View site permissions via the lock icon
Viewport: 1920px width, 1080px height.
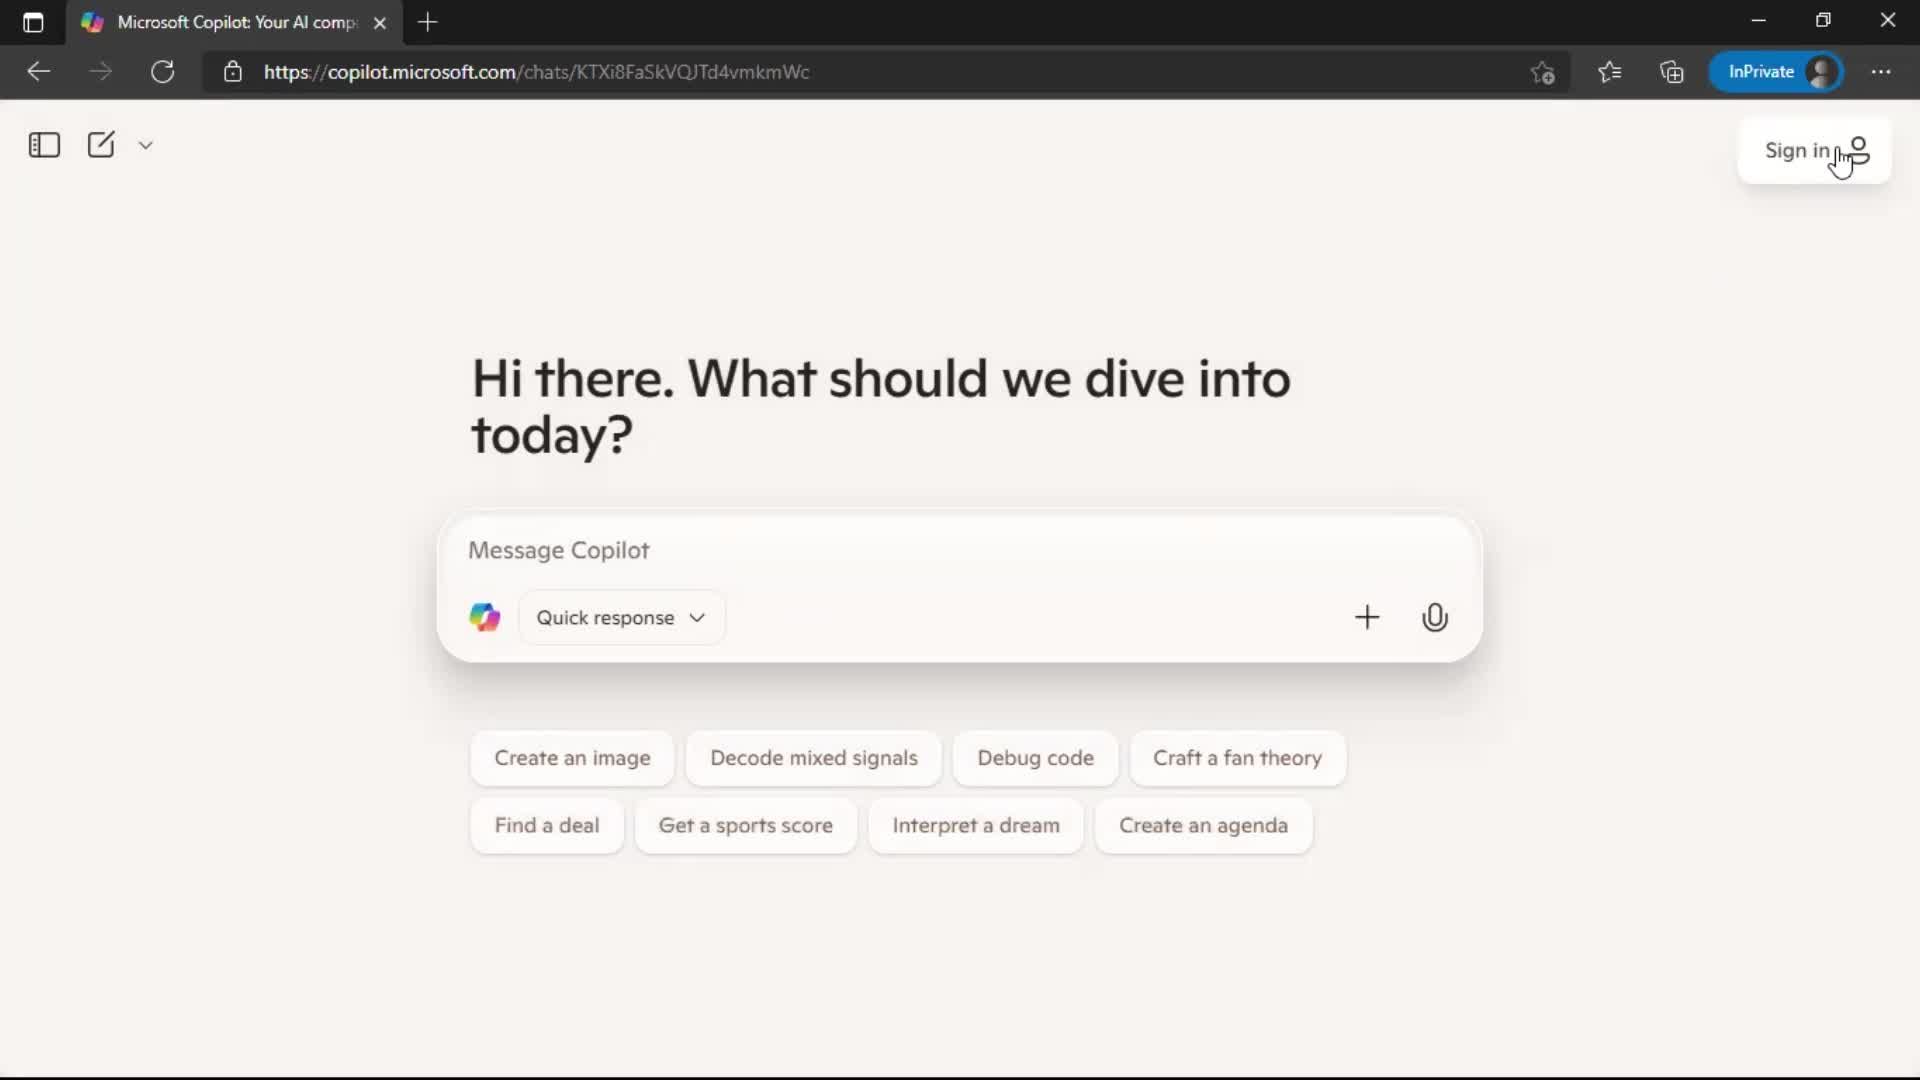[x=232, y=71]
